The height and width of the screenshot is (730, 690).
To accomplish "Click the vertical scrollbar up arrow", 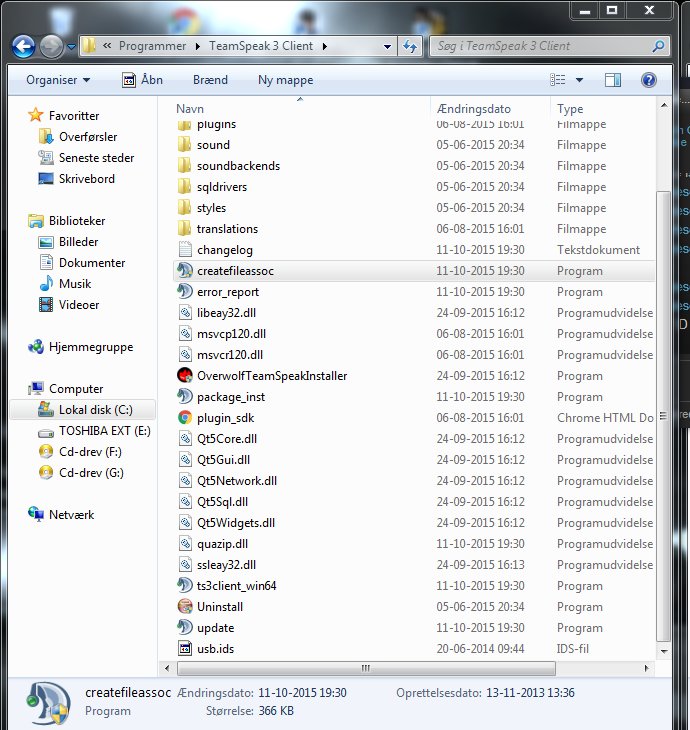I will coord(664,106).
